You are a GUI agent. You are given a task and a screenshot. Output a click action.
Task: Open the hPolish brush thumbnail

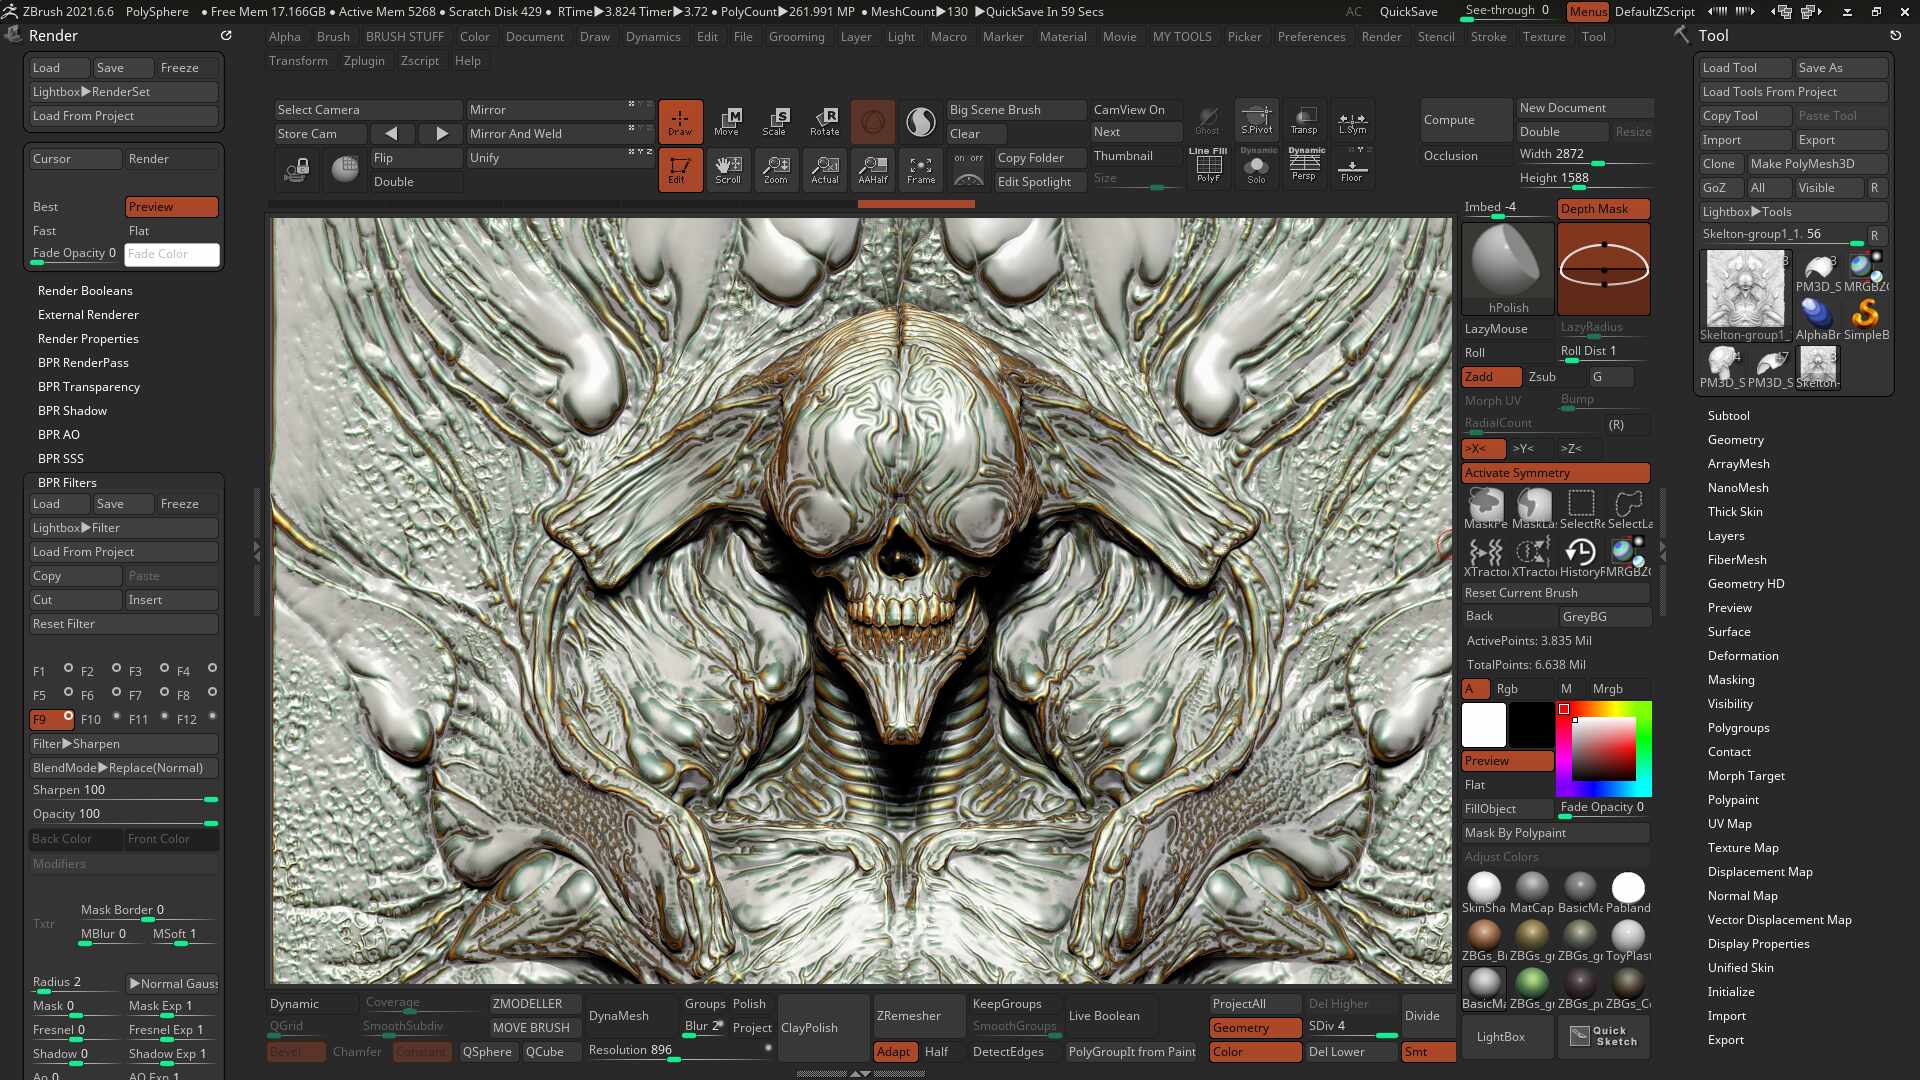click(1508, 269)
